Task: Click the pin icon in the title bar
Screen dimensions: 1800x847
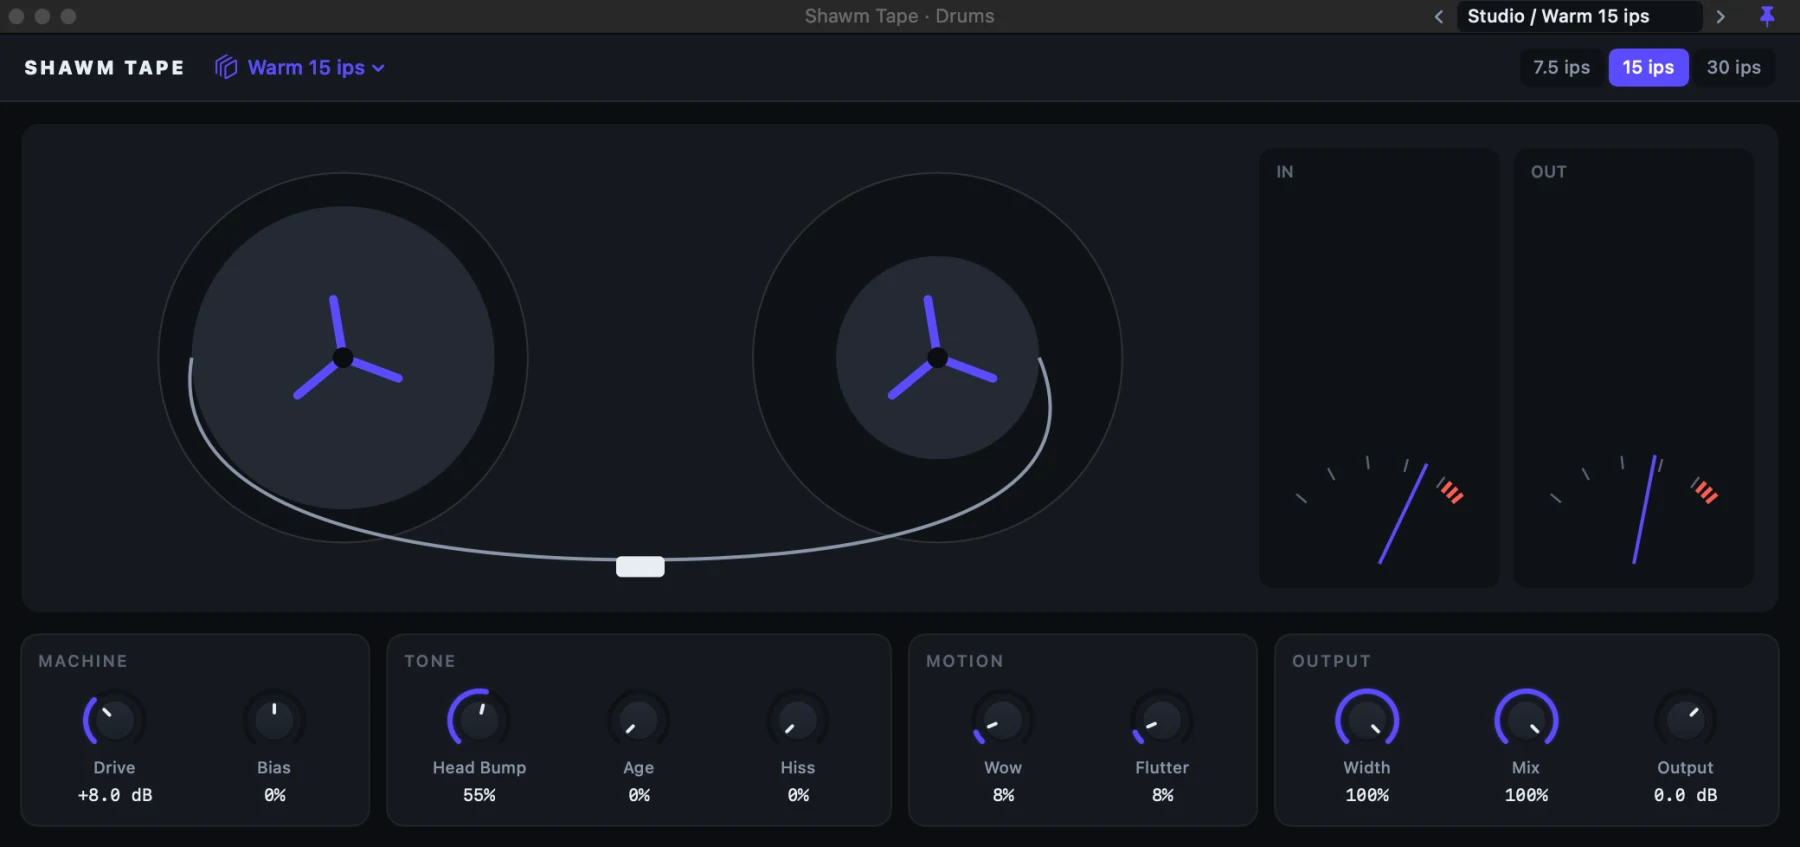Action: coord(1767,16)
